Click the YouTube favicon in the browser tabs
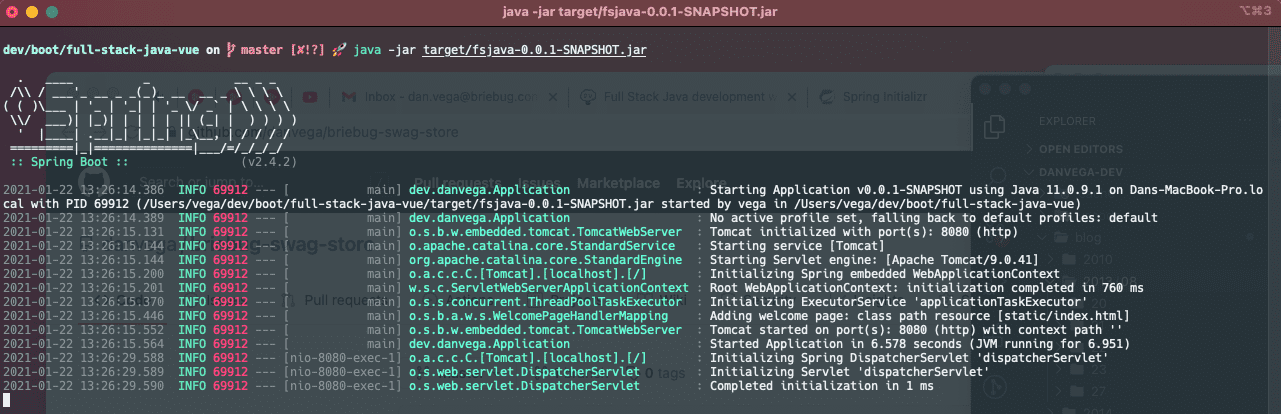The image size is (1281, 414). point(310,97)
